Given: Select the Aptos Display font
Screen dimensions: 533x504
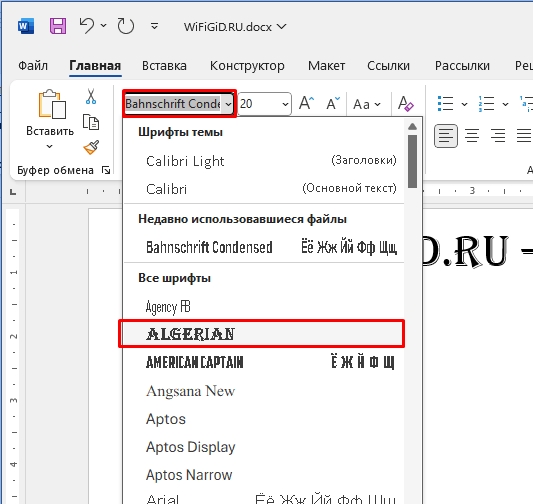Looking at the screenshot, I should pos(264,447).
